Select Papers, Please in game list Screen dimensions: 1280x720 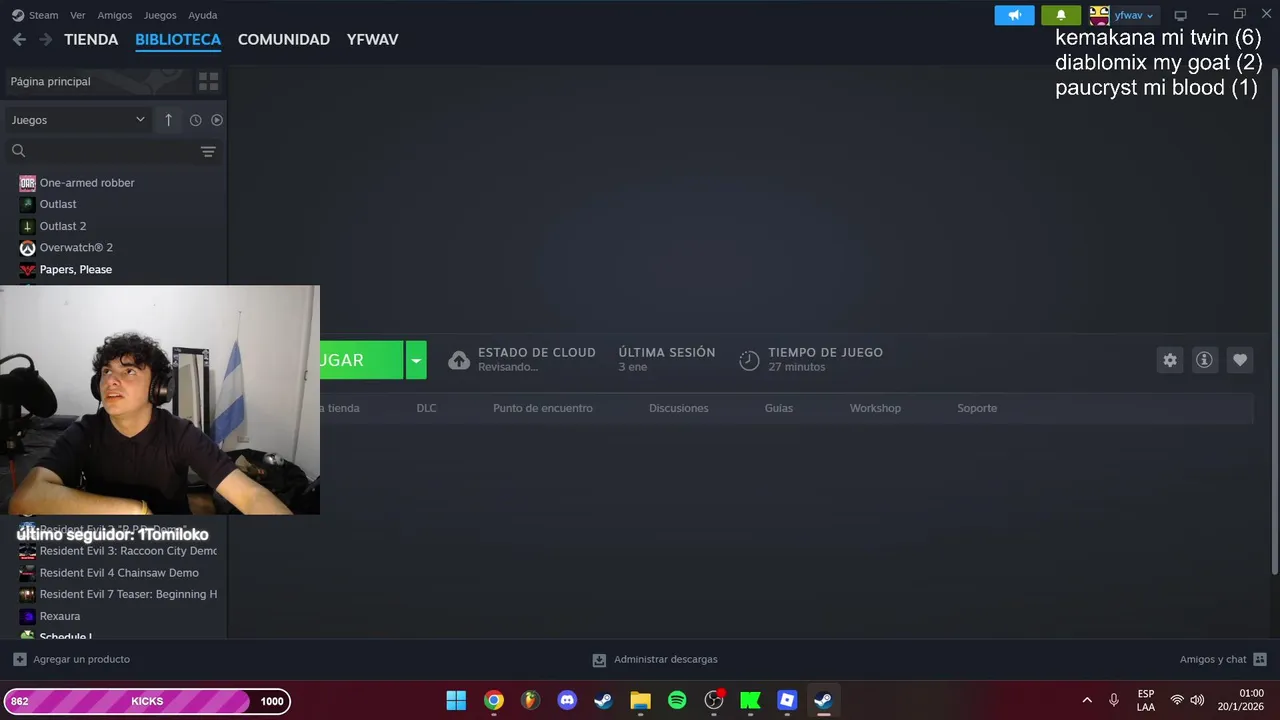coord(76,269)
